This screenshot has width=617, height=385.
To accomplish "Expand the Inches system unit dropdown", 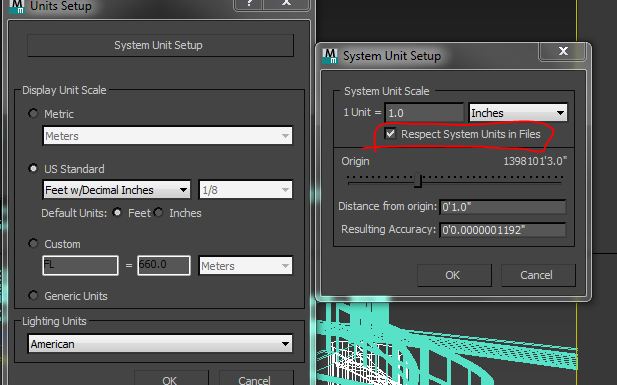I will click(518, 113).
